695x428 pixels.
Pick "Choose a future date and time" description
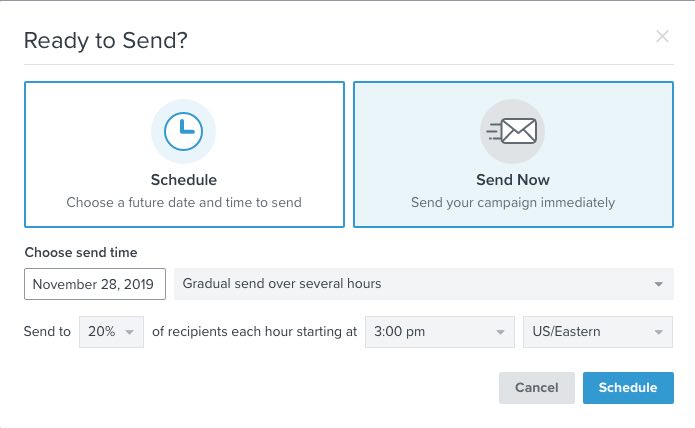[x=183, y=202]
